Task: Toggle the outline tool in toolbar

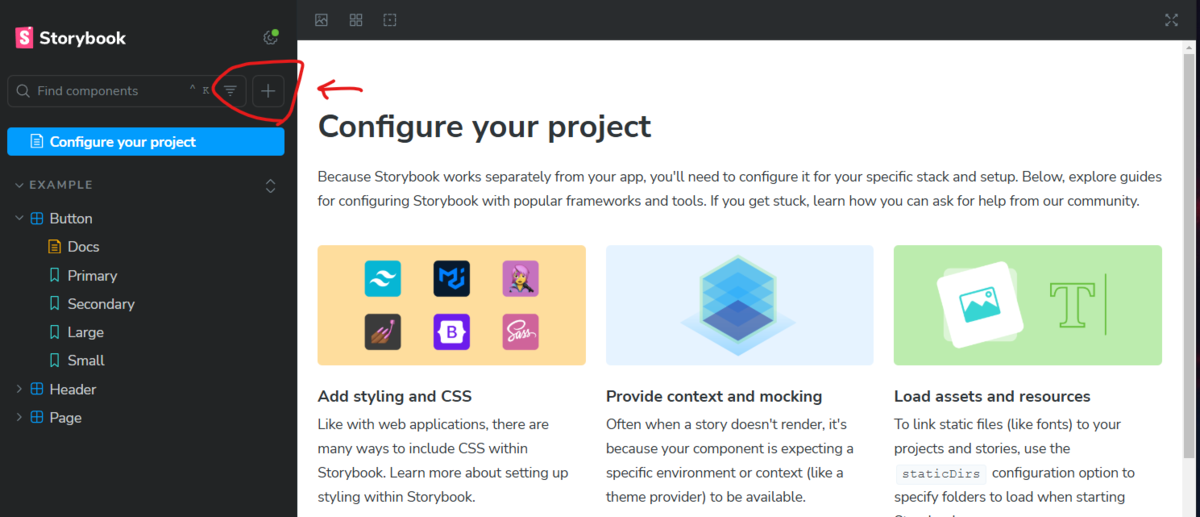Action: [x=390, y=20]
